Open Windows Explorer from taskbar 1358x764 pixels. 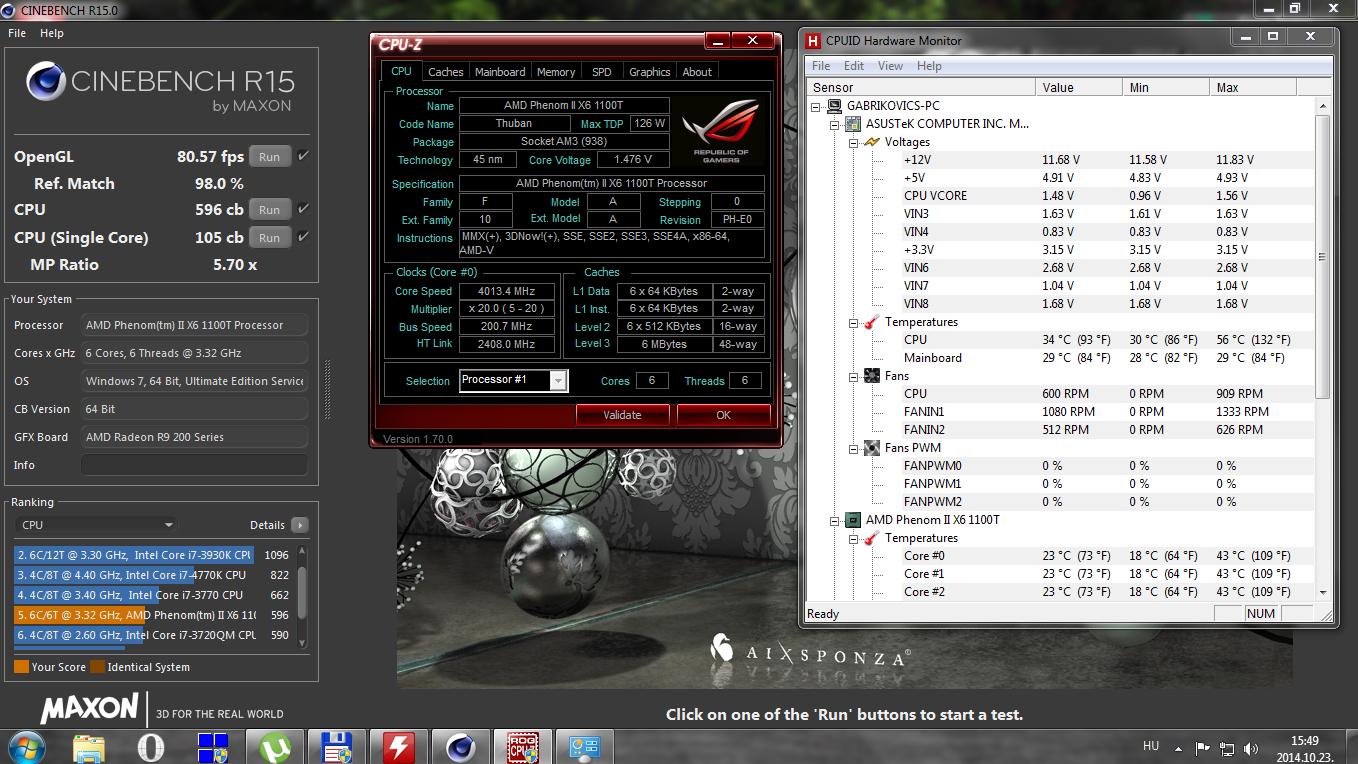coord(89,747)
